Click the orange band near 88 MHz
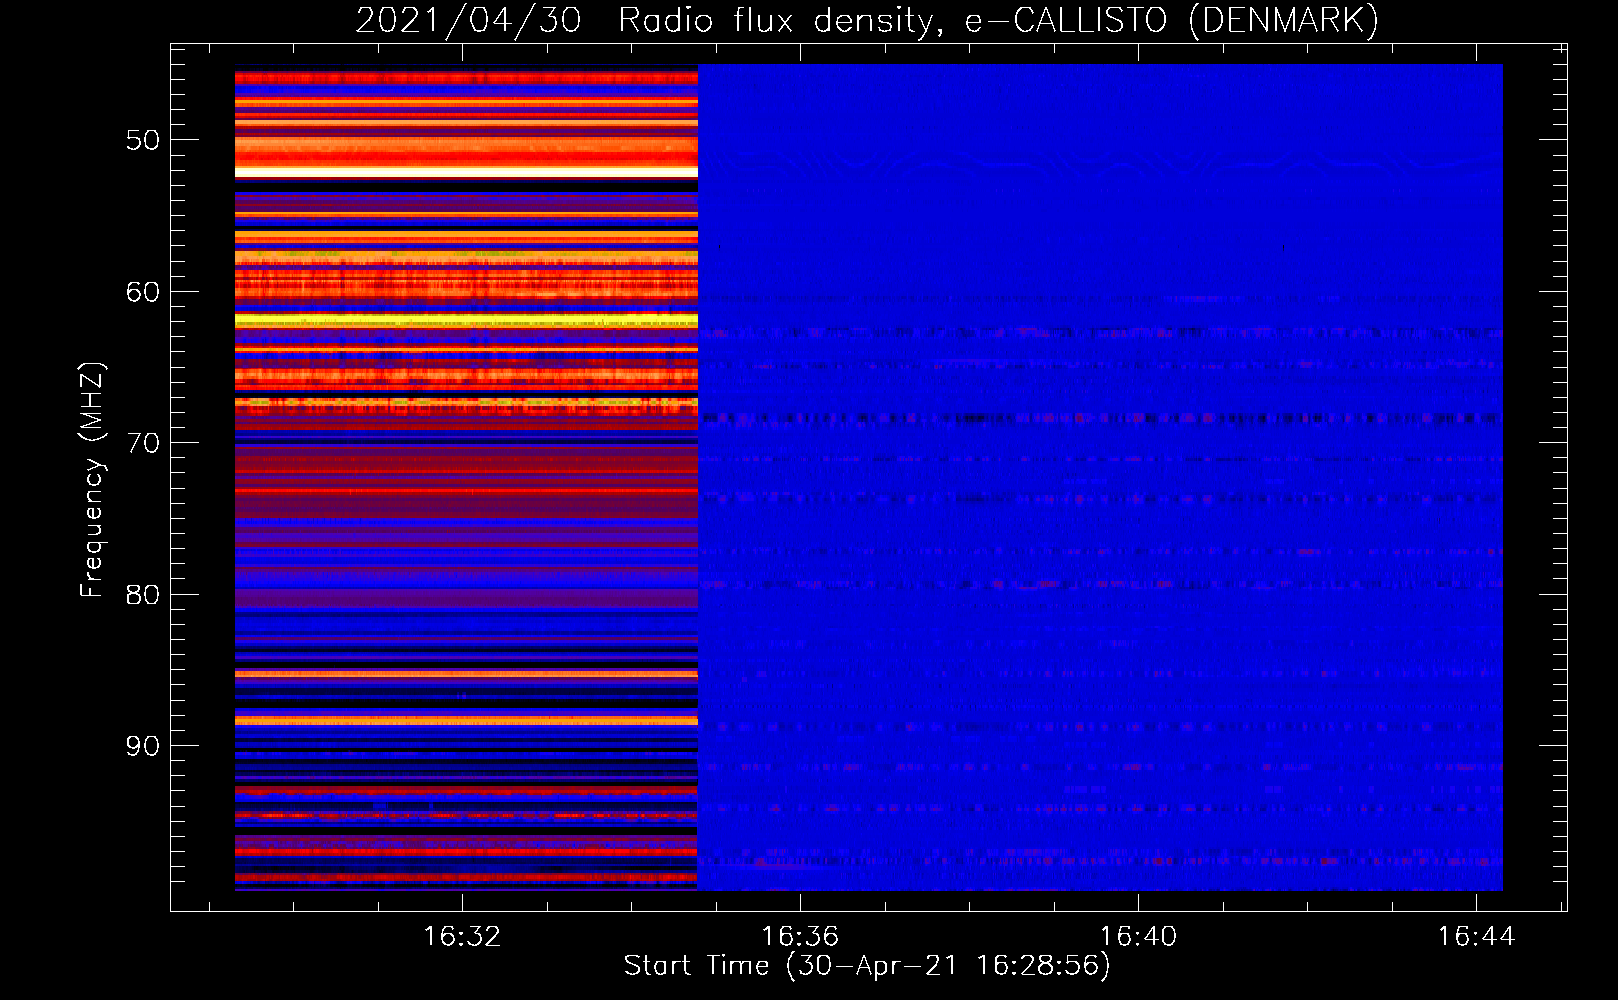Viewport: 1618px width, 1000px height. [466, 720]
